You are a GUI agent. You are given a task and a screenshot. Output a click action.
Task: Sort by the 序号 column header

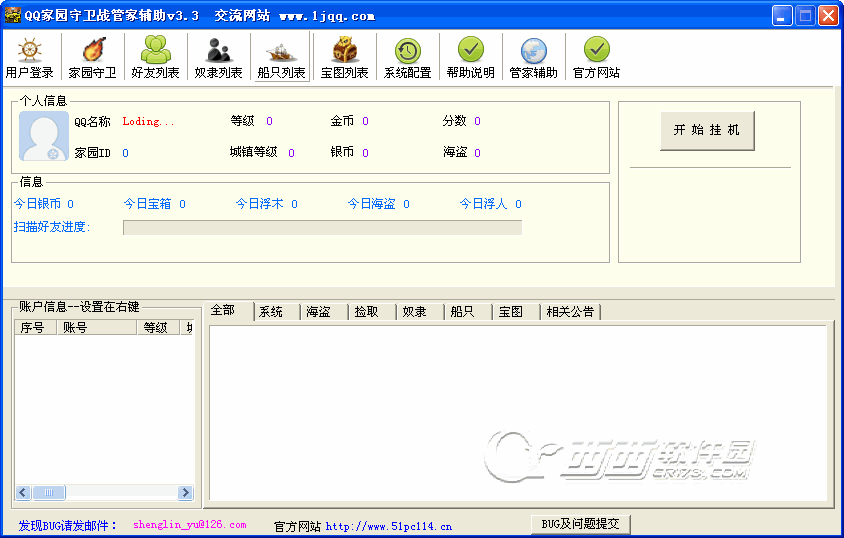(36, 327)
